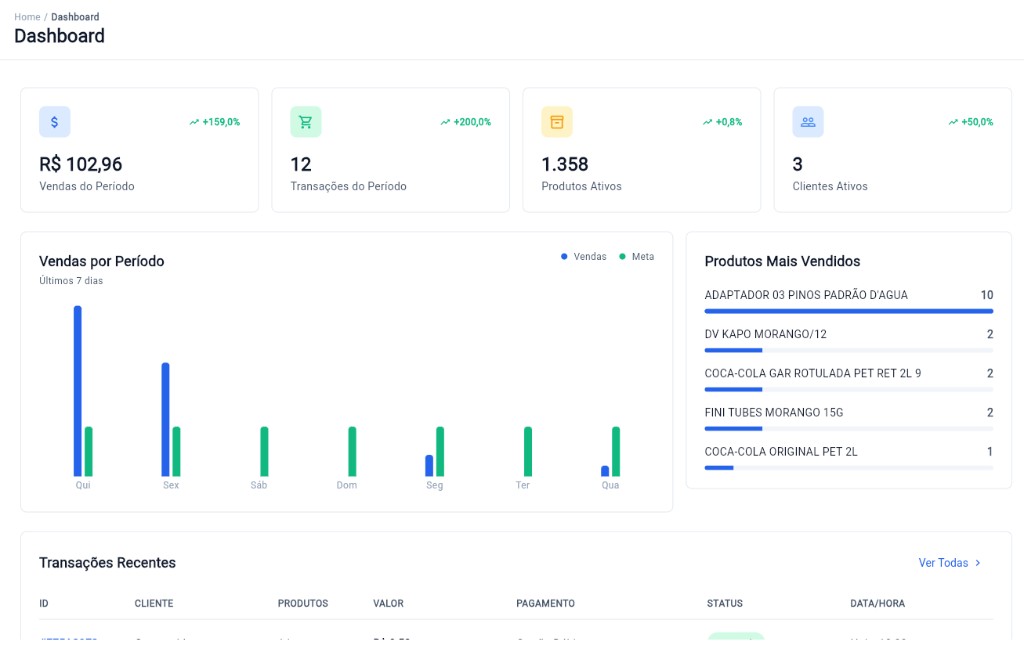The height and width of the screenshot is (656, 1024).
Task: Click the 12 transactions count
Action: pyautogui.click(x=301, y=164)
